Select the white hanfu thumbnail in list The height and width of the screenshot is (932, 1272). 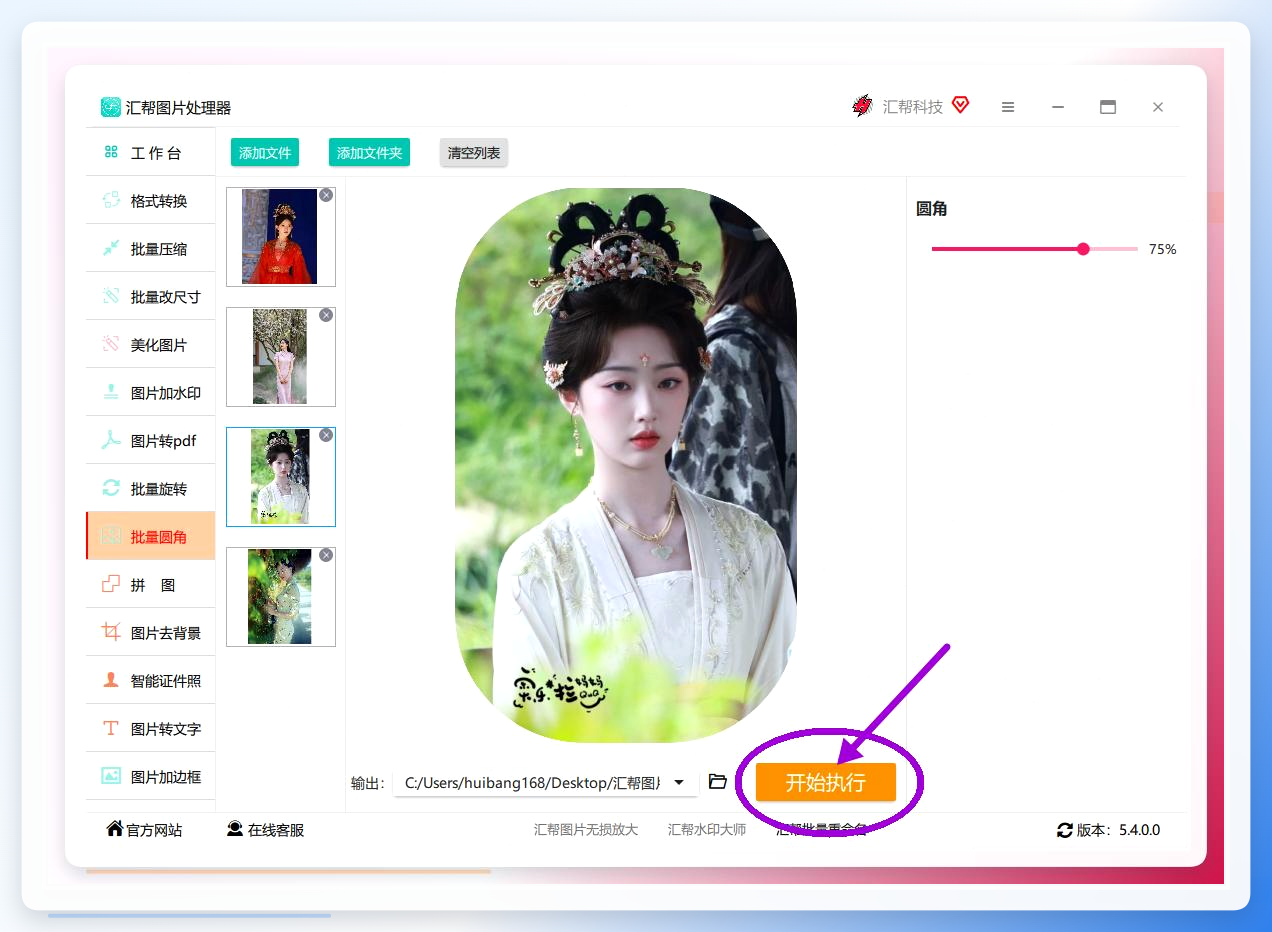click(281, 477)
